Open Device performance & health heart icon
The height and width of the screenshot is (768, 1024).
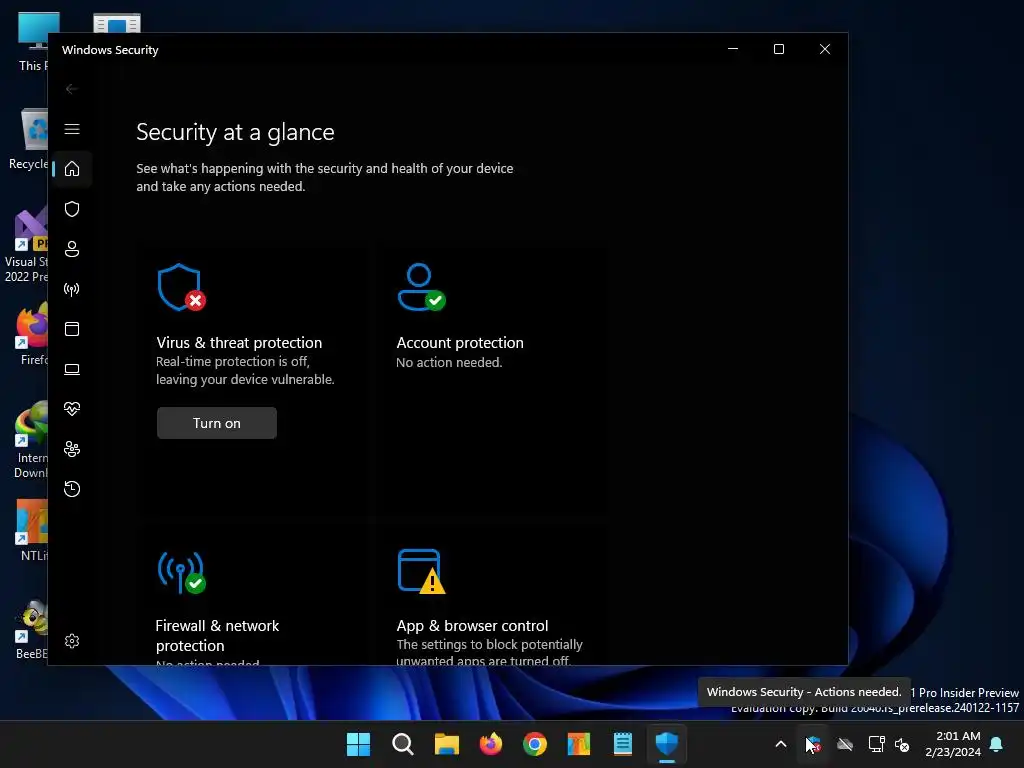[x=72, y=409]
